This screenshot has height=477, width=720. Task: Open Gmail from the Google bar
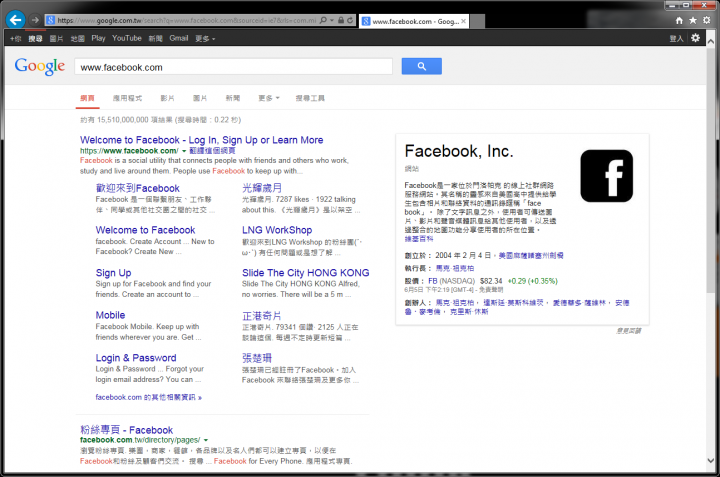click(x=179, y=38)
